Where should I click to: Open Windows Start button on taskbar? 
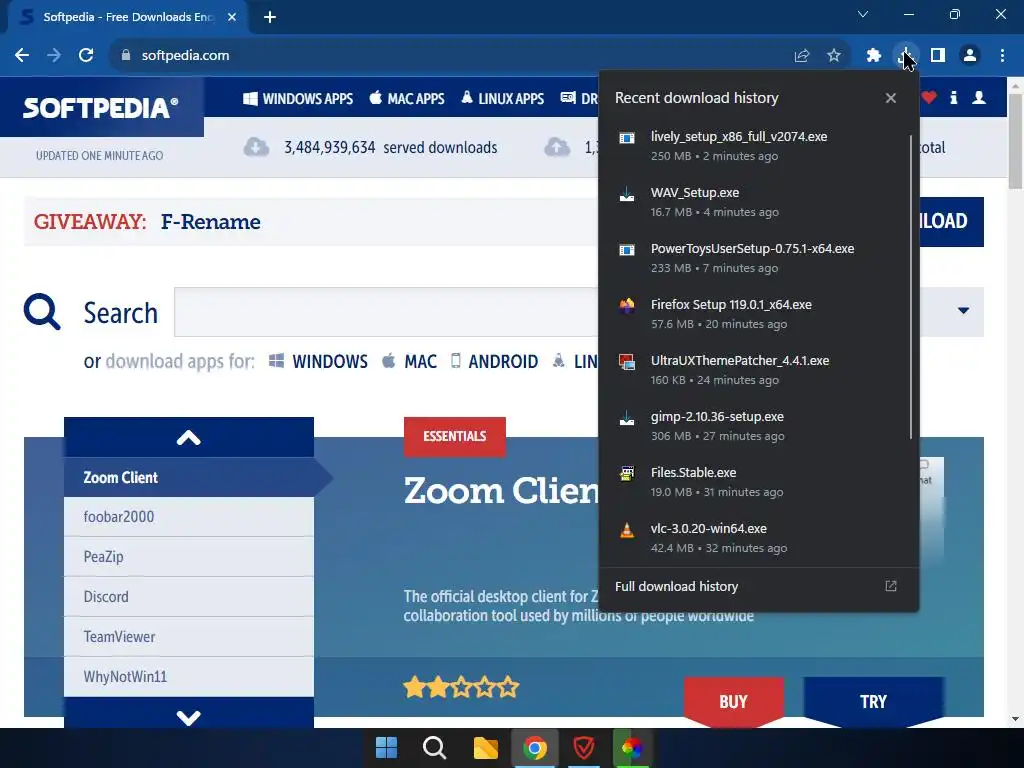pos(386,748)
